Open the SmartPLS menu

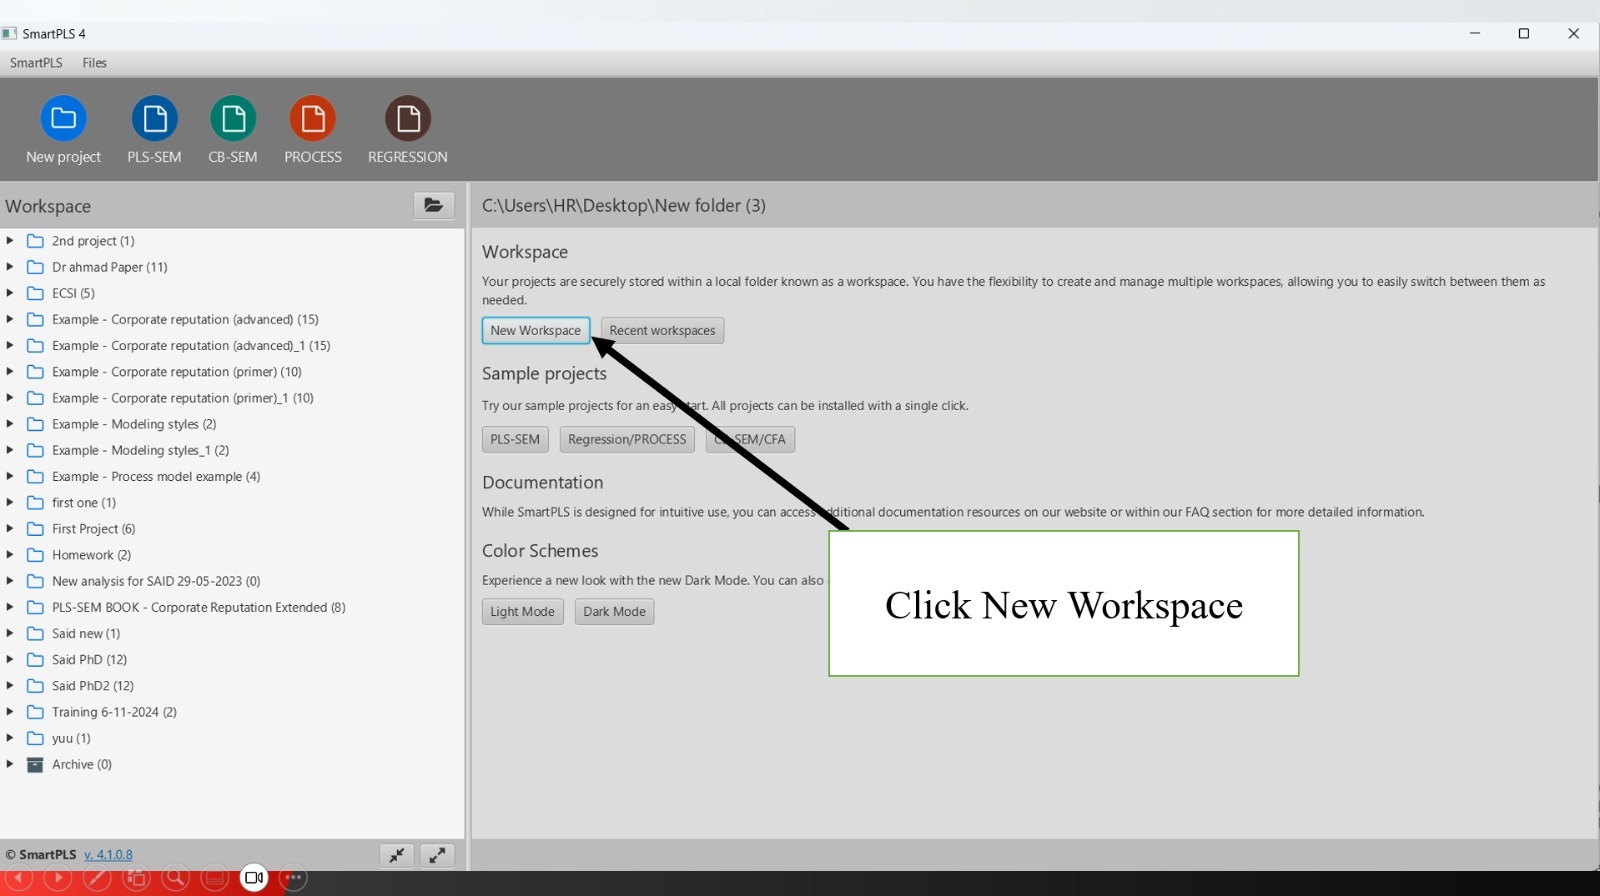click(x=36, y=63)
